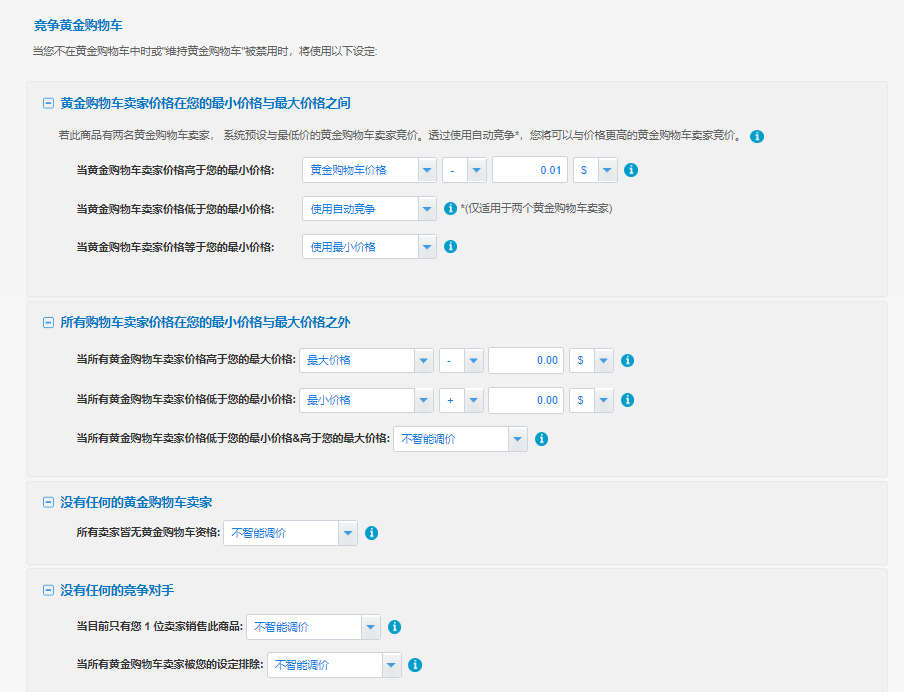Open the 使用最小价格 dropdown
The width and height of the screenshot is (904, 692).
tap(369, 247)
